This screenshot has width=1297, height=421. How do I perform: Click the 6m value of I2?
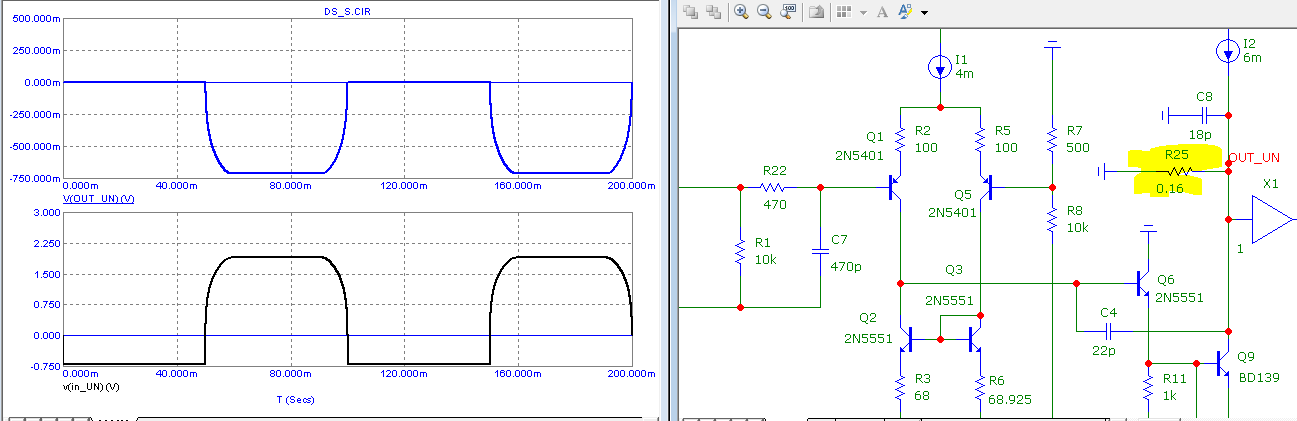pyautogui.click(x=1253, y=58)
